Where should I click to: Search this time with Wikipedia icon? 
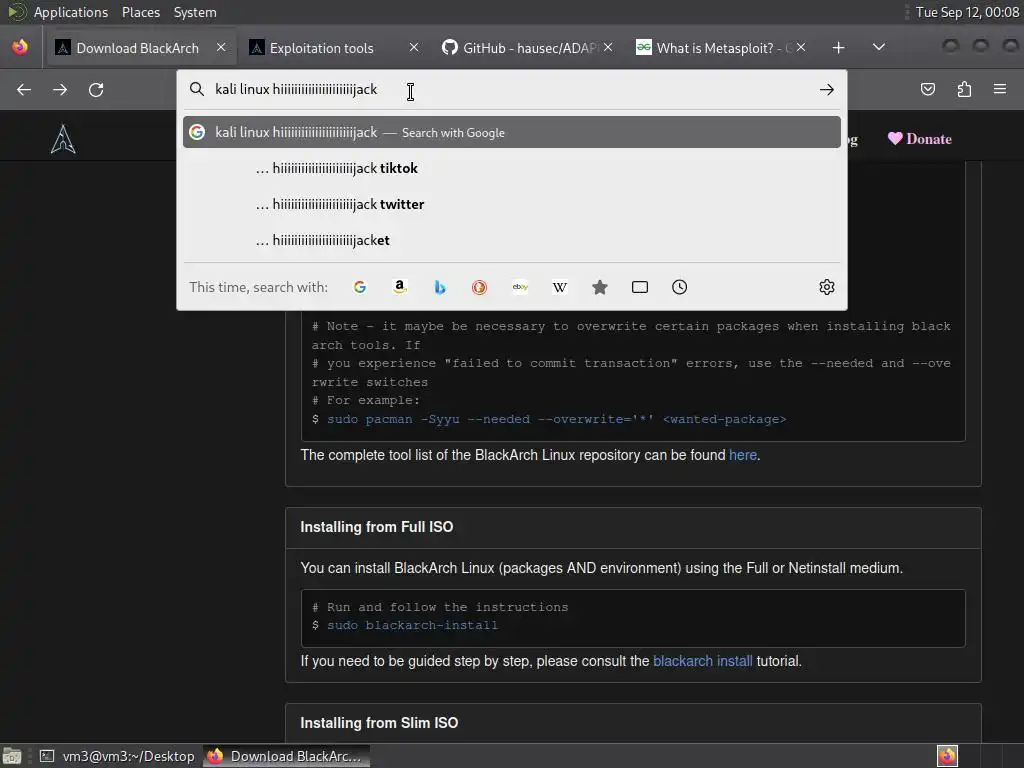coord(560,287)
